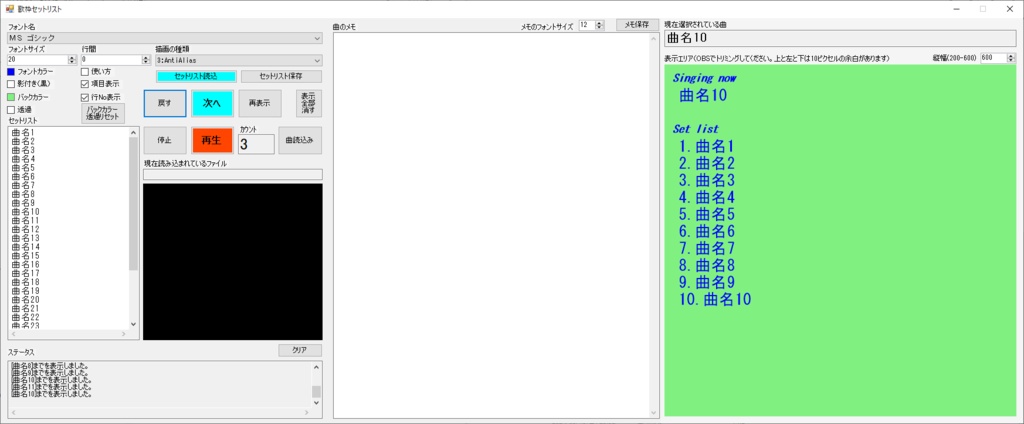Select 曲名1 in the セットリスト listbox

tap(23, 133)
